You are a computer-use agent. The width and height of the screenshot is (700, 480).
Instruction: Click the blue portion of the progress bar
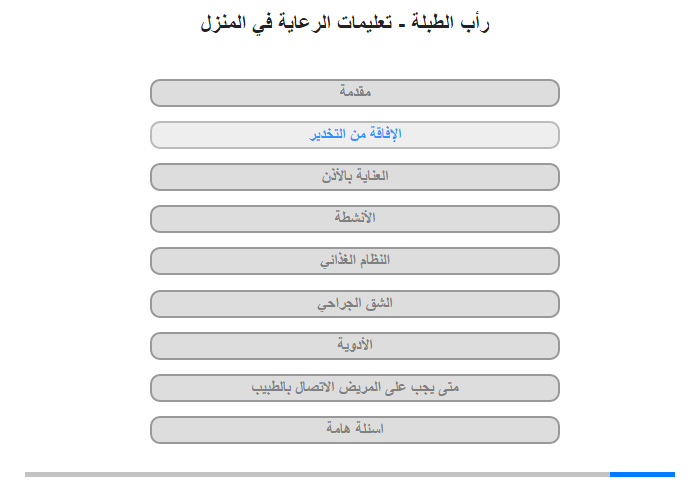tap(642, 475)
